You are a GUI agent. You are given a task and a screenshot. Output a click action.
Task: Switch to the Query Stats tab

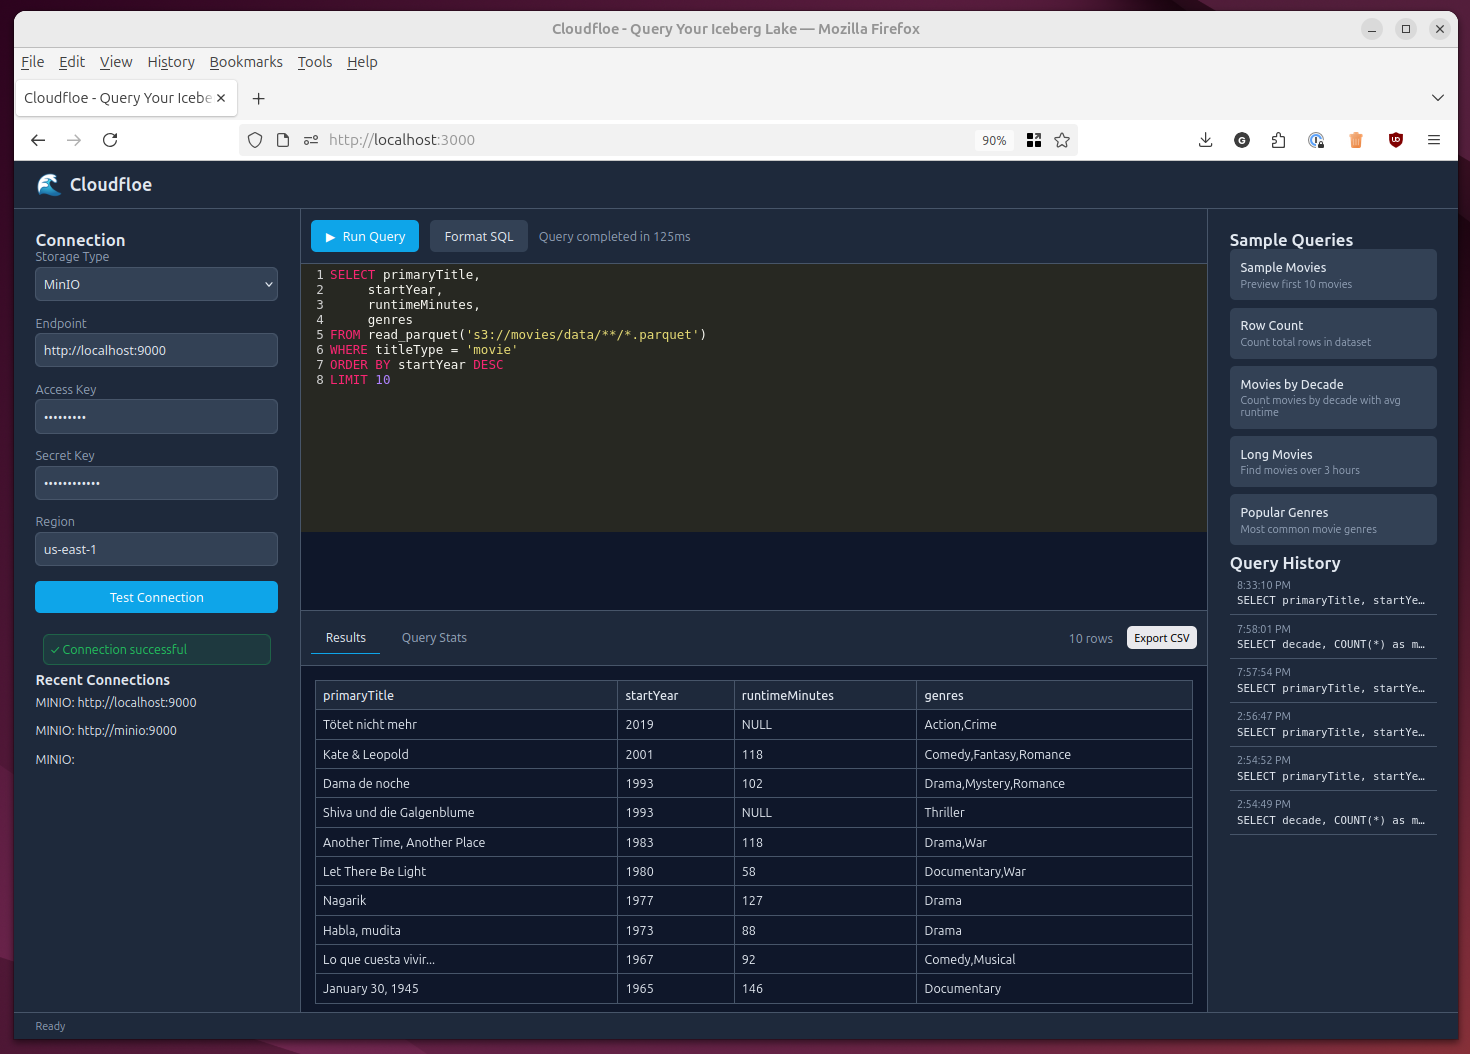[x=434, y=637]
